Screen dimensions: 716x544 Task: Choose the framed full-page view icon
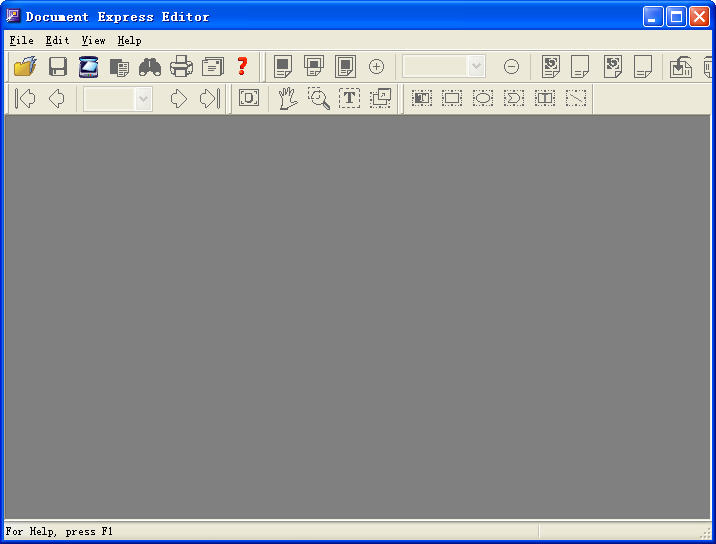(x=345, y=67)
